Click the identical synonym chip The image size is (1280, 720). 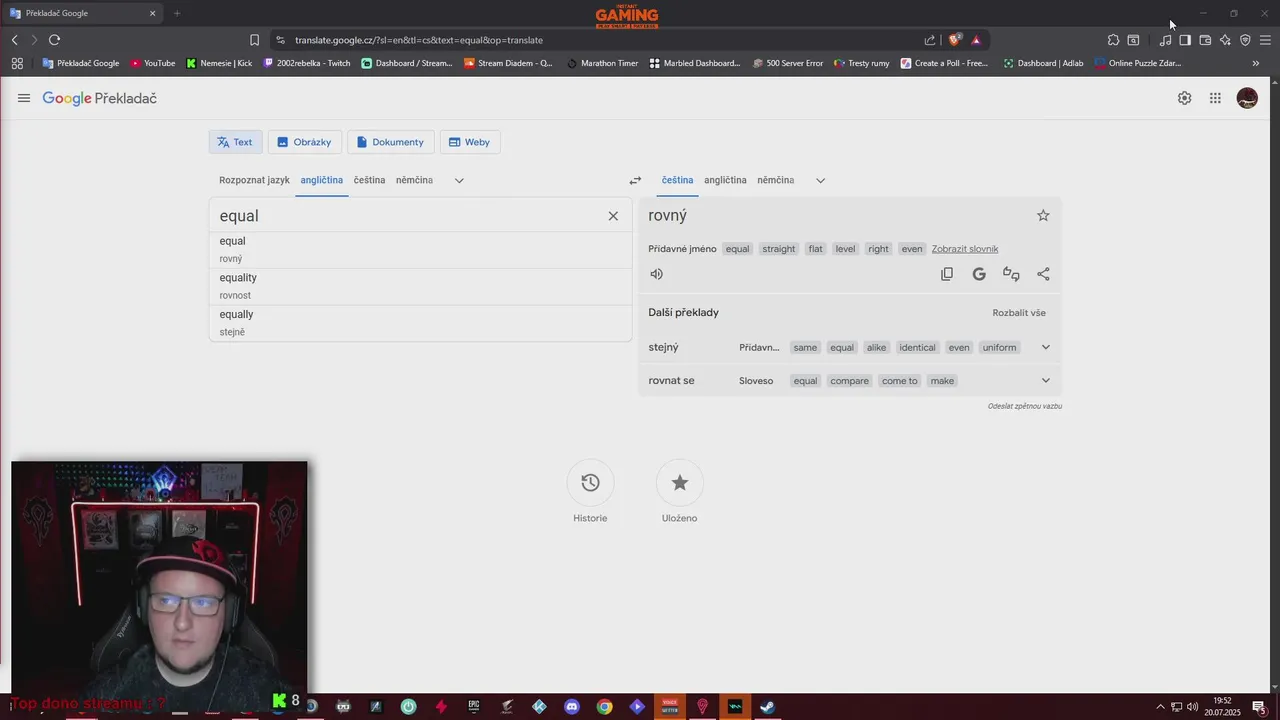(917, 348)
